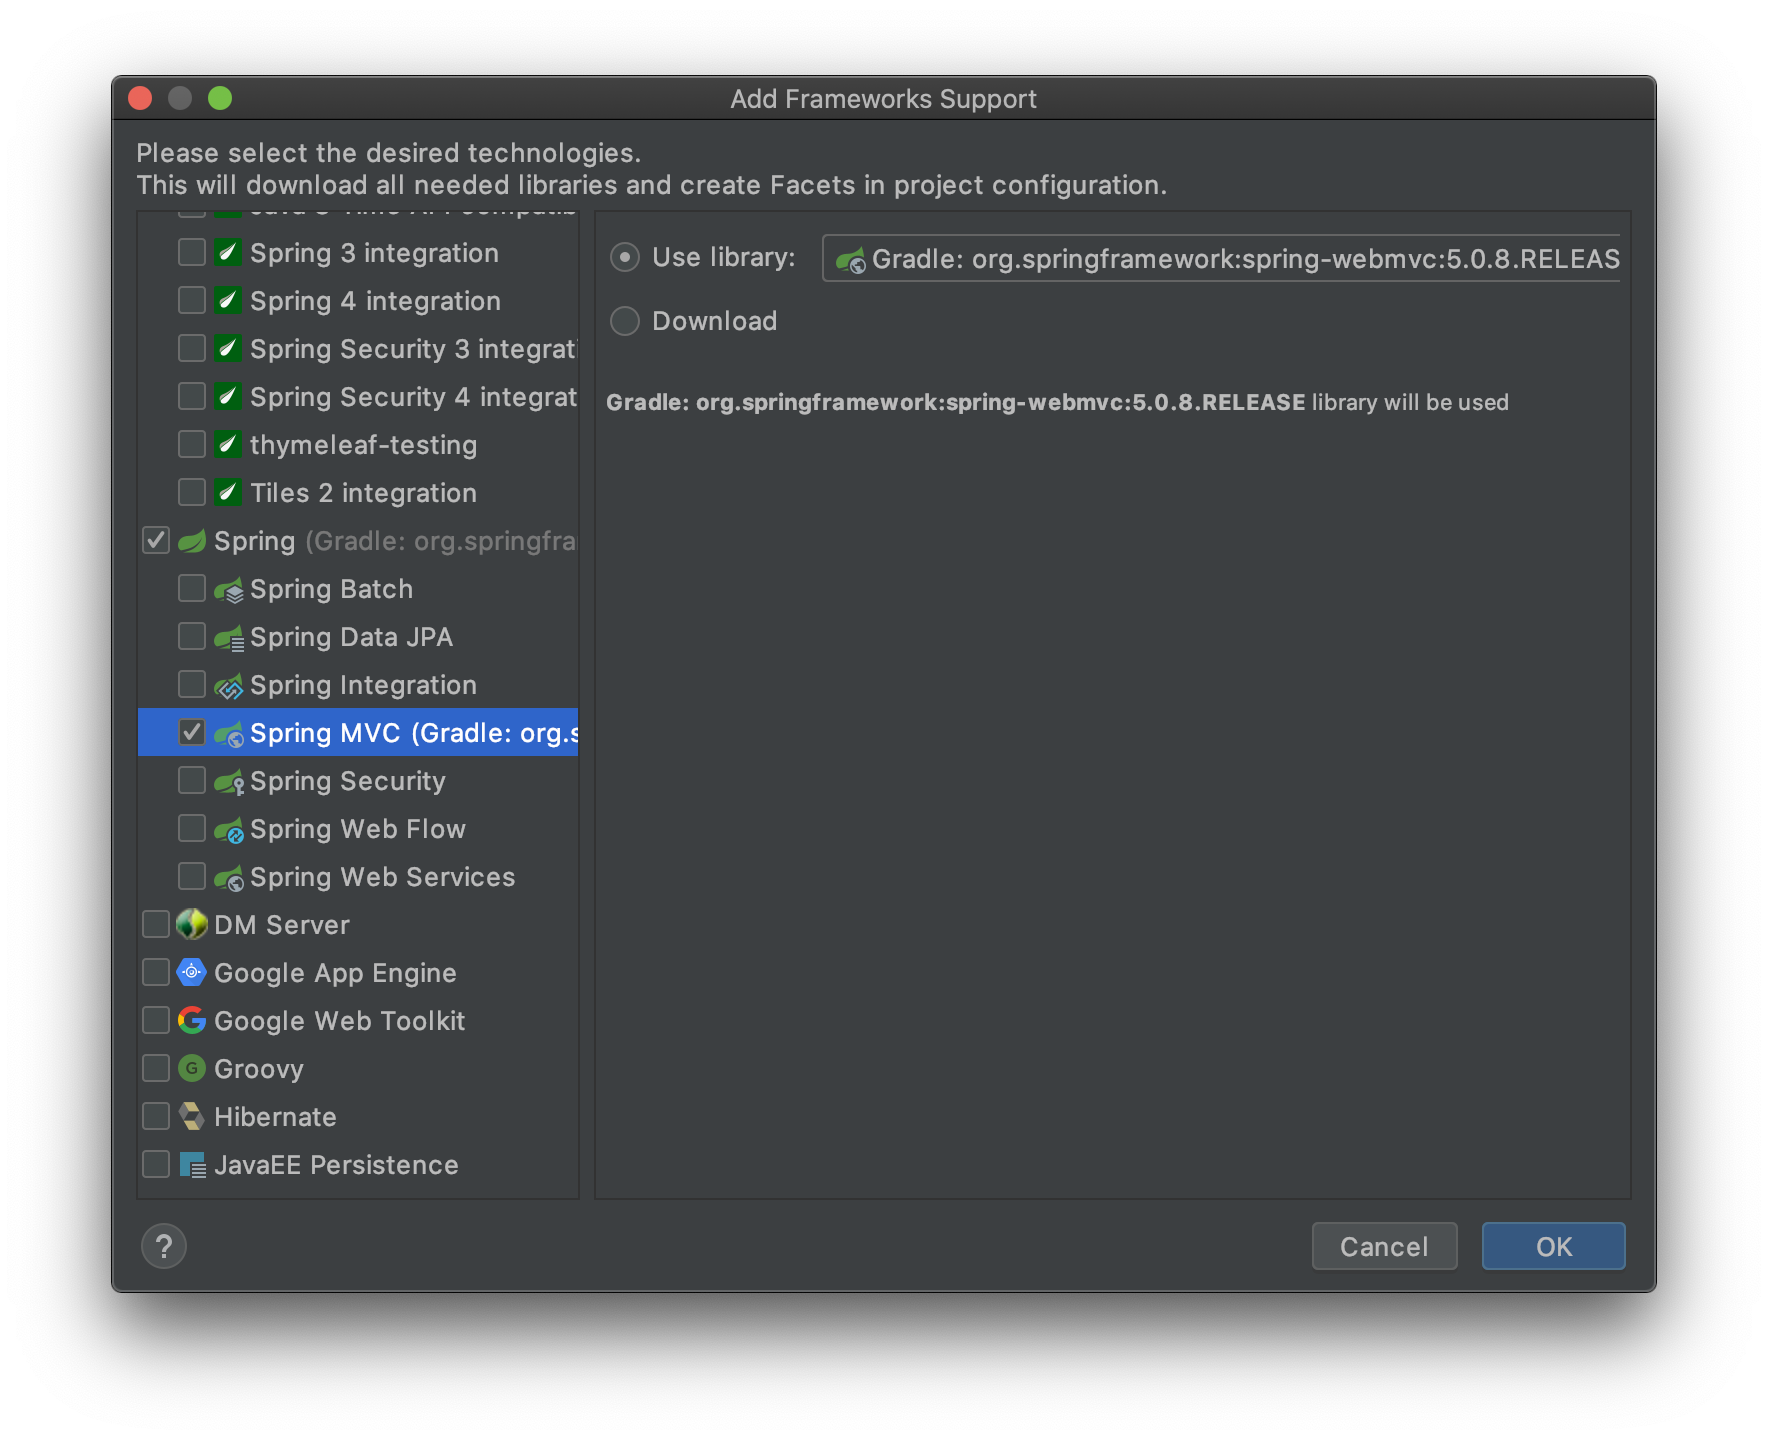This screenshot has height=1440, width=1768.
Task: Check the Spring Security 4 integration checkbox
Action: click(x=192, y=396)
